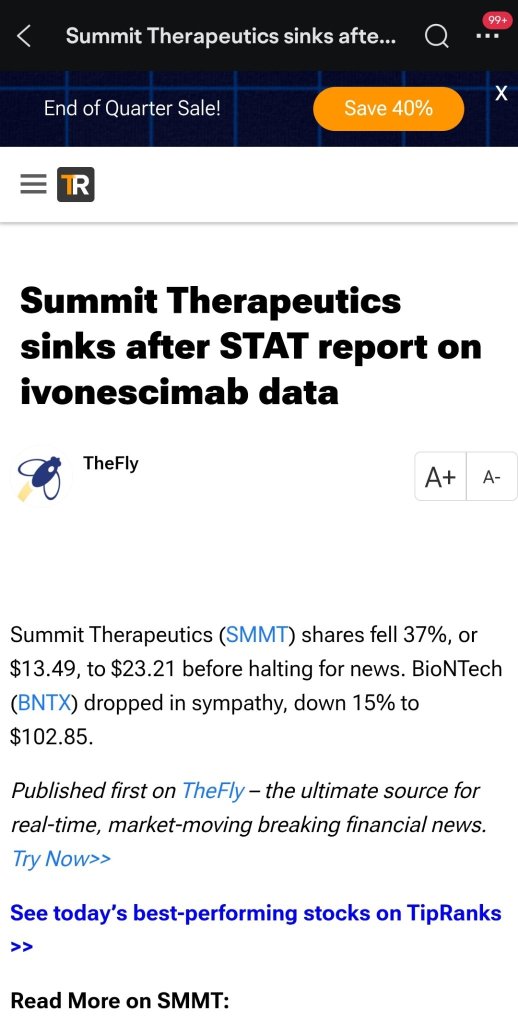Dismiss the End of Quarter Sale banner
The width and height of the screenshot is (518, 1024).
501,93
